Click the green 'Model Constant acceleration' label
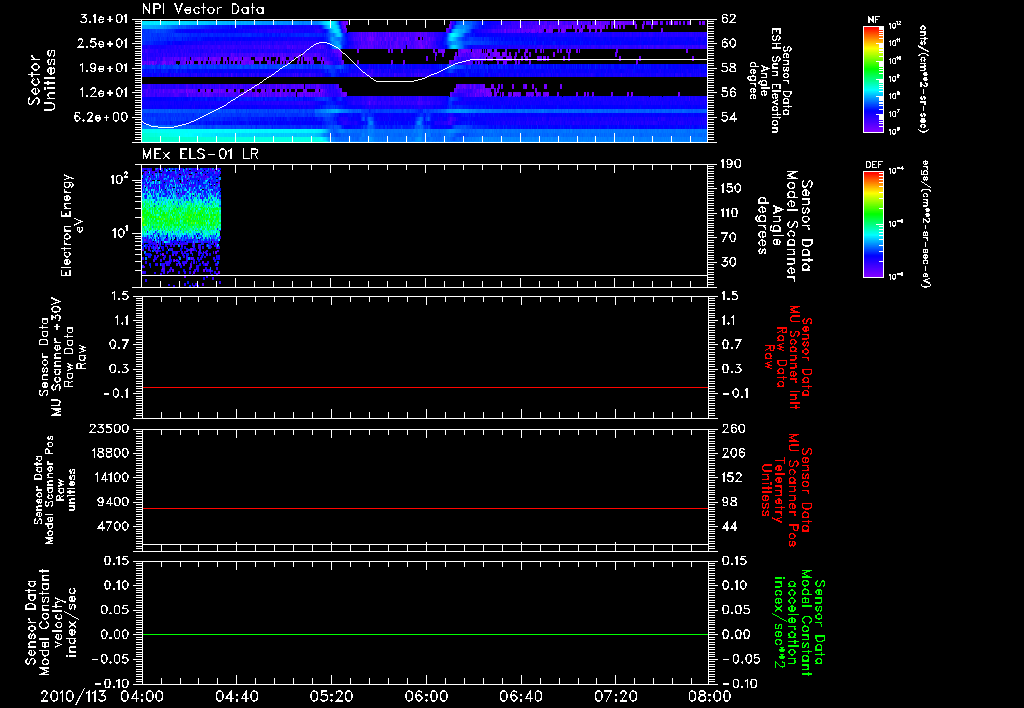 pyautogui.click(x=799, y=622)
